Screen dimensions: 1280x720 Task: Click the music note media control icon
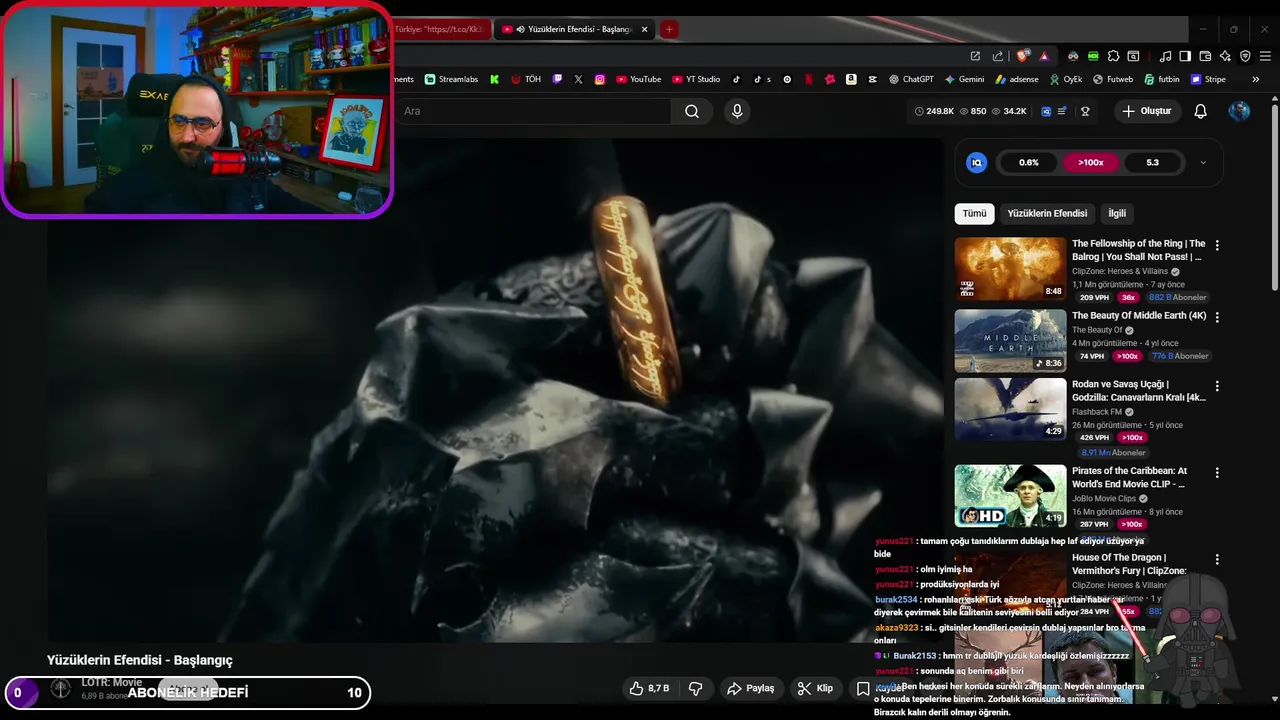click(1165, 56)
